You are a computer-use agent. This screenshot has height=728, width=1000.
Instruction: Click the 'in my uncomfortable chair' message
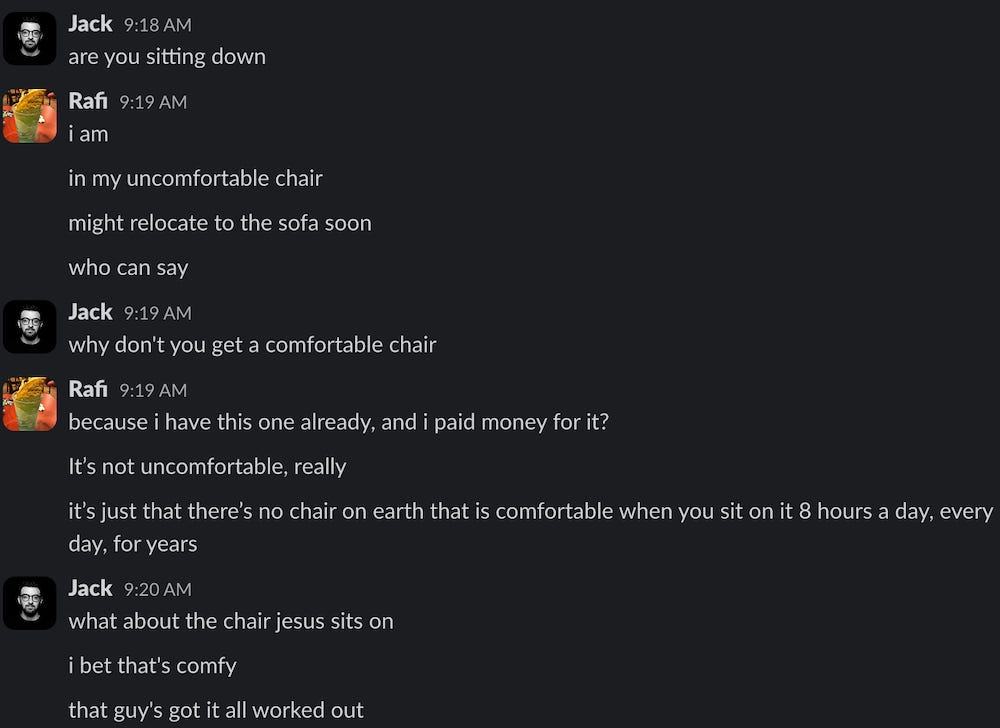coord(196,178)
